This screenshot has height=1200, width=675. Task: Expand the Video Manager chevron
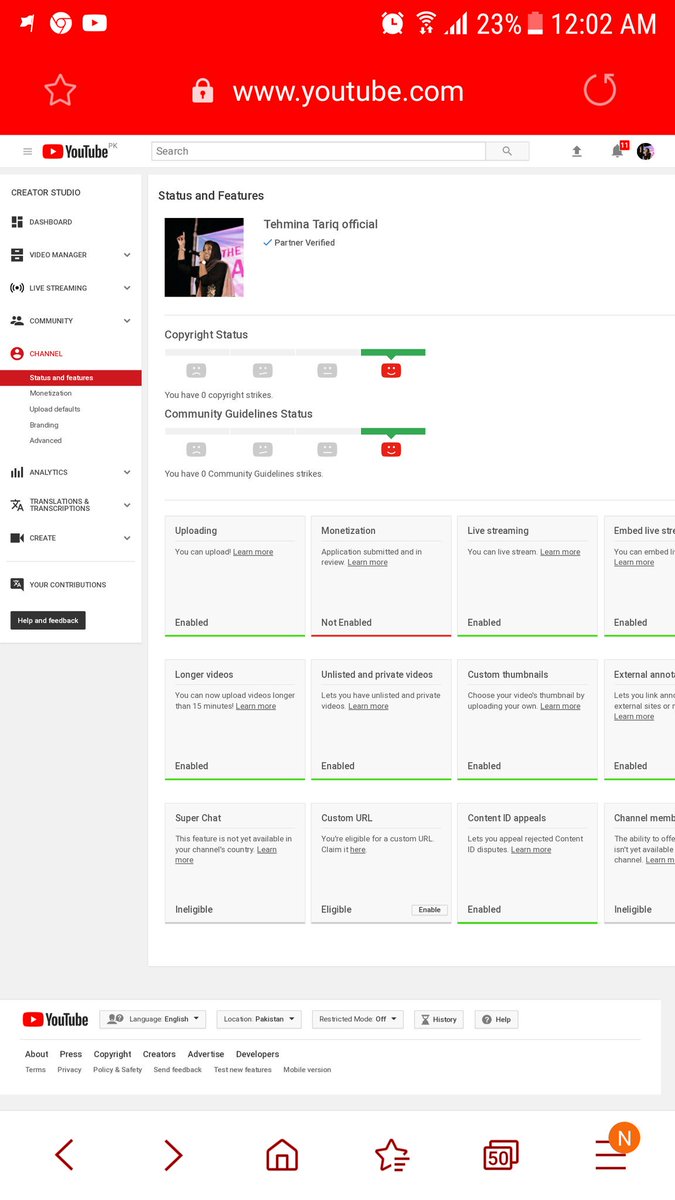click(127, 255)
